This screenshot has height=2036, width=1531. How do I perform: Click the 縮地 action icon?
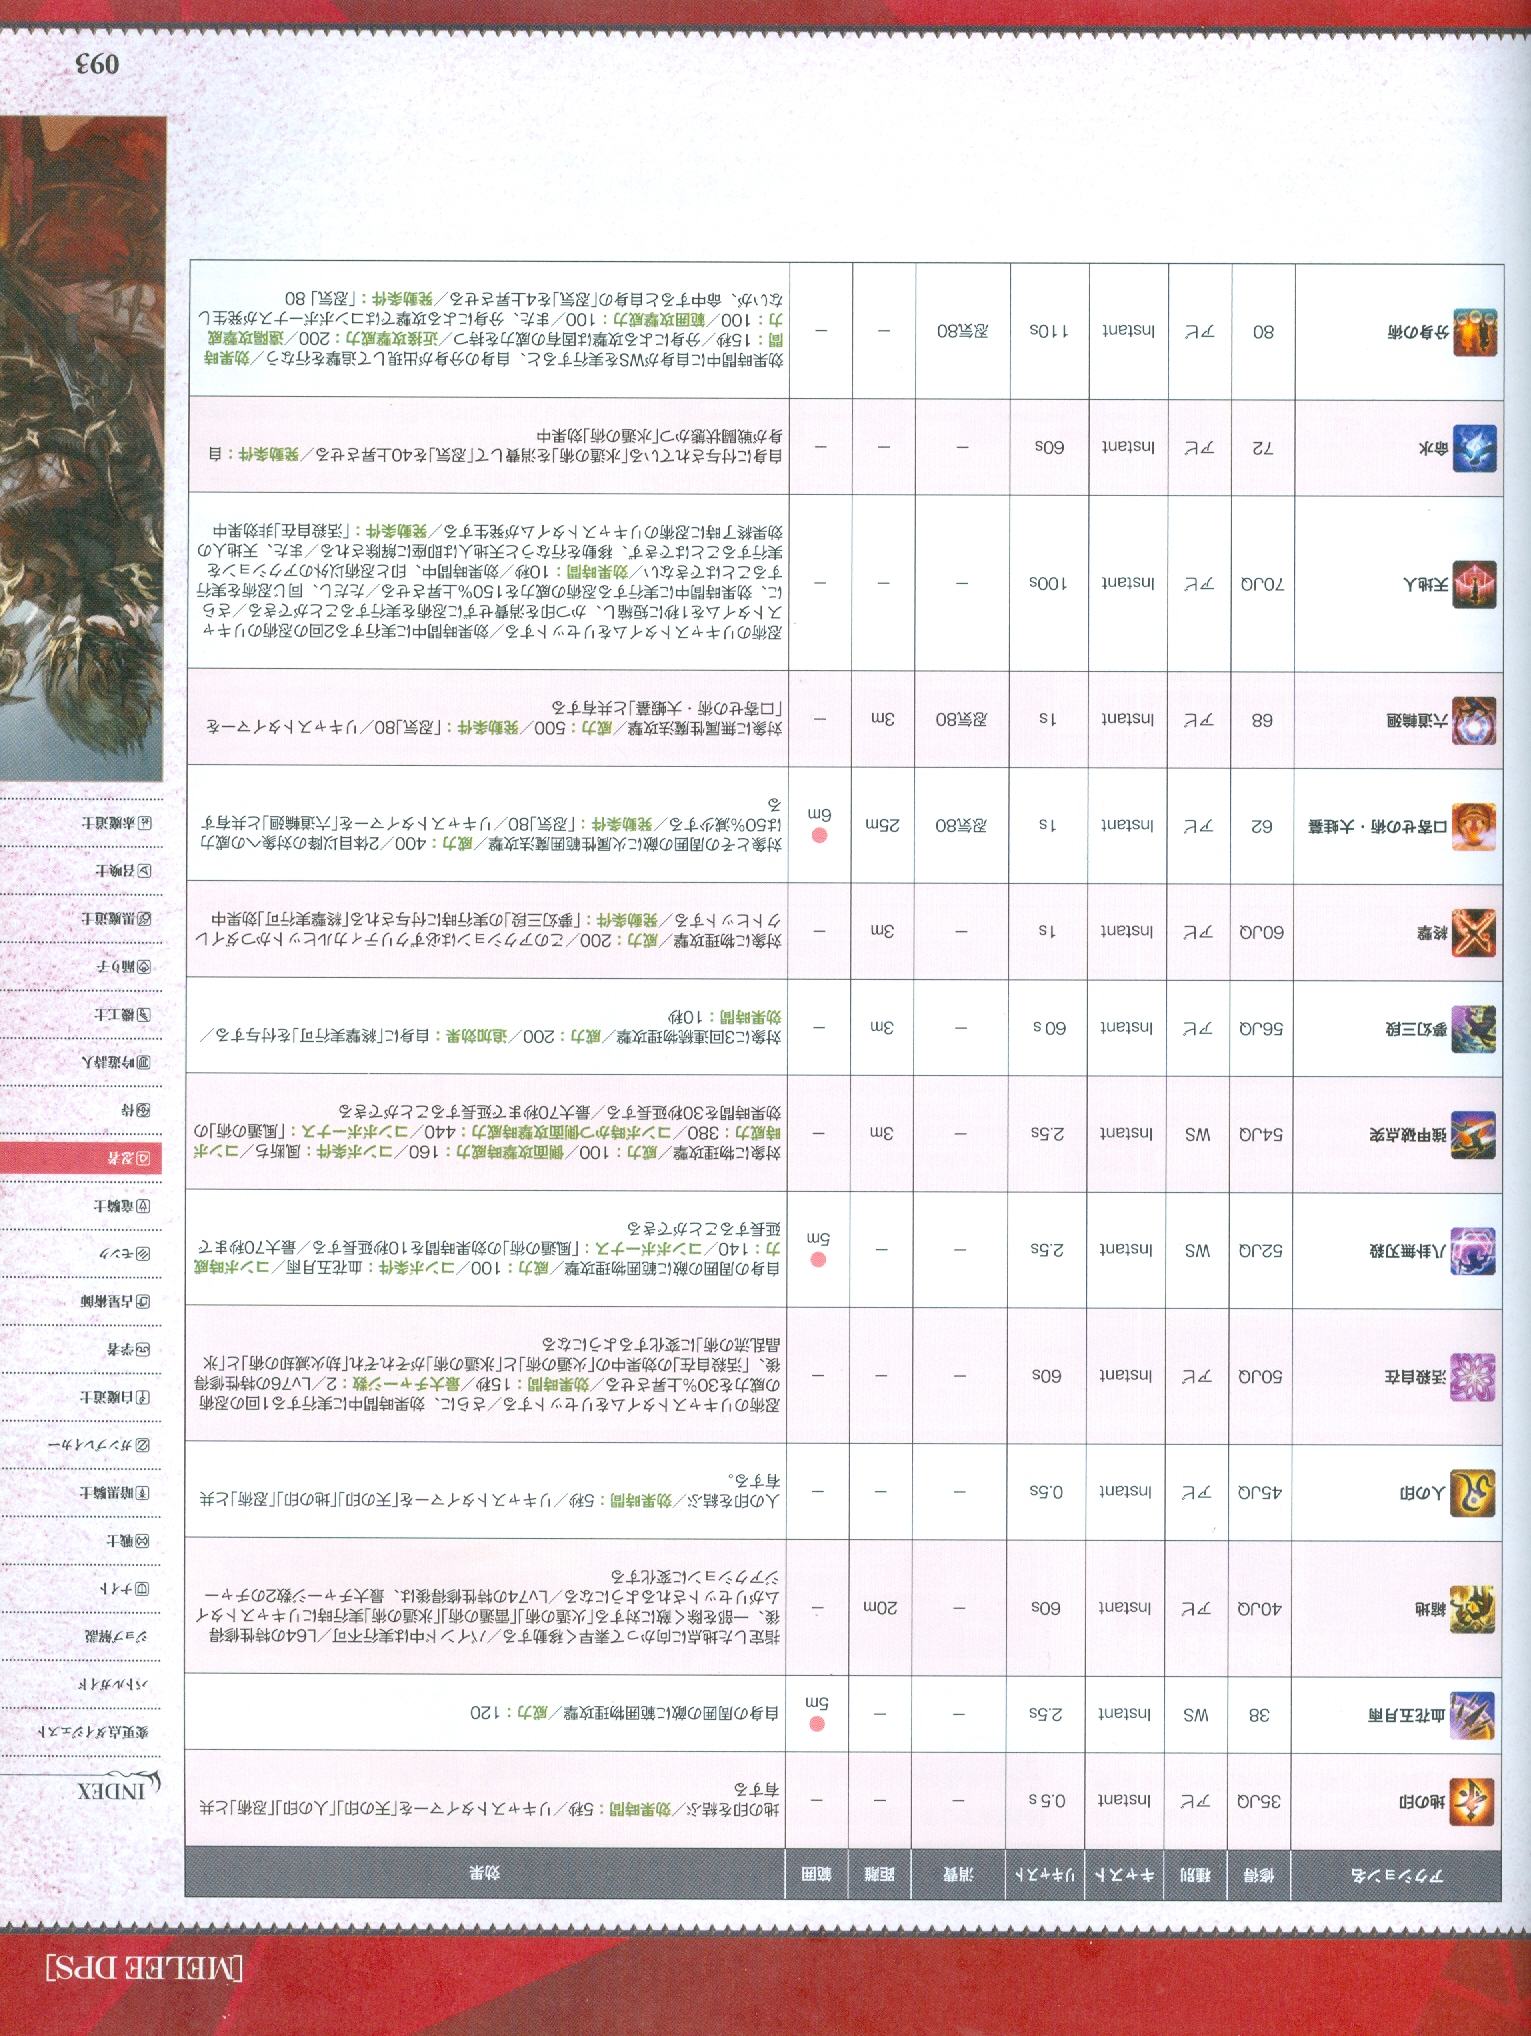tap(1474, 1608)
